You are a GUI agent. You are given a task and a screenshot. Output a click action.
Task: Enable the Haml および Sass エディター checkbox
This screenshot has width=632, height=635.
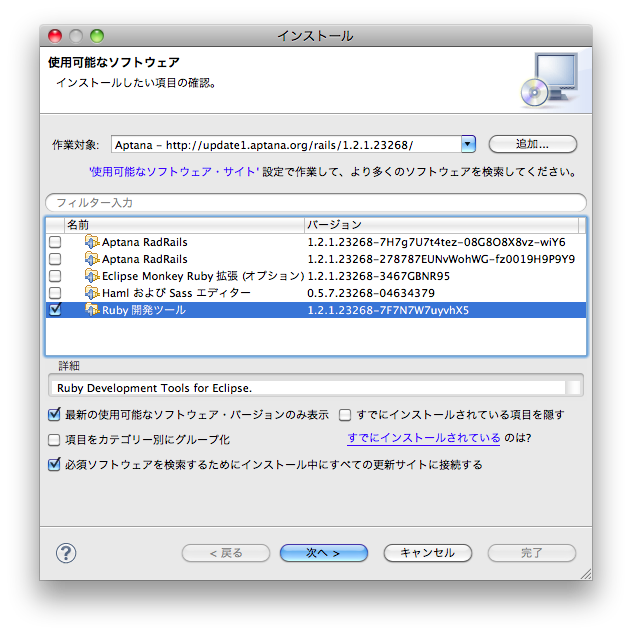pos(56,293)
